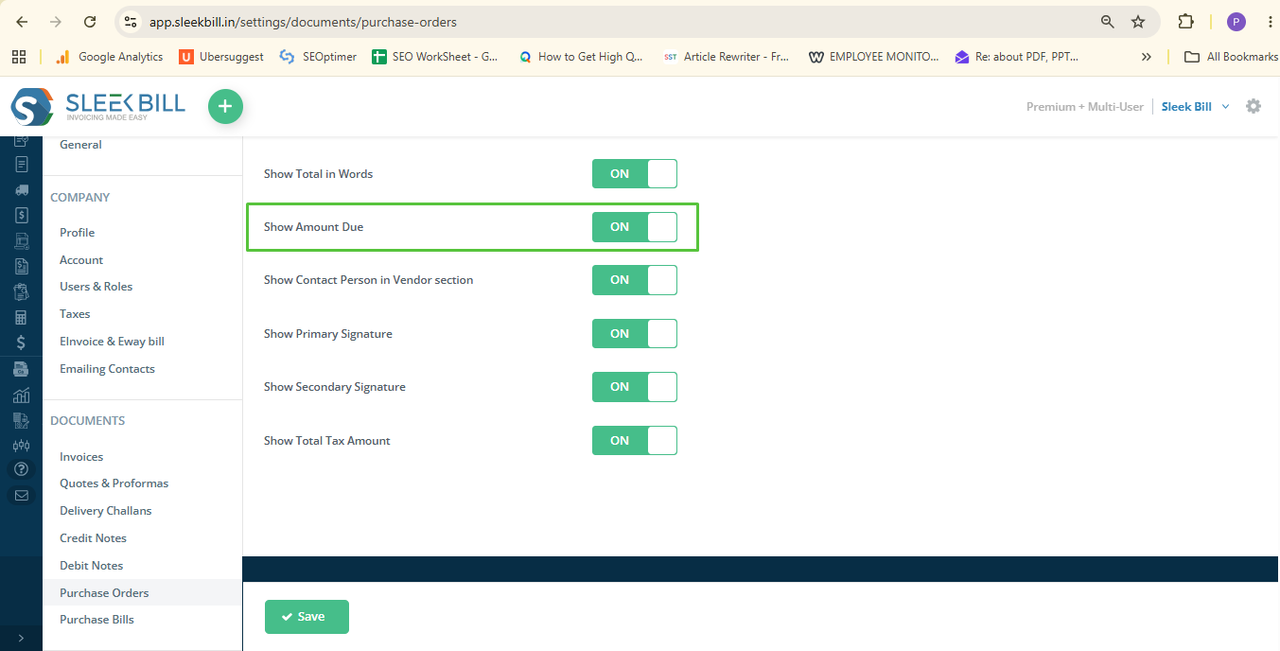This screenshot has height=651, width=1280.
Task: Open the browser apps grid icon
Action: (19, 57)
